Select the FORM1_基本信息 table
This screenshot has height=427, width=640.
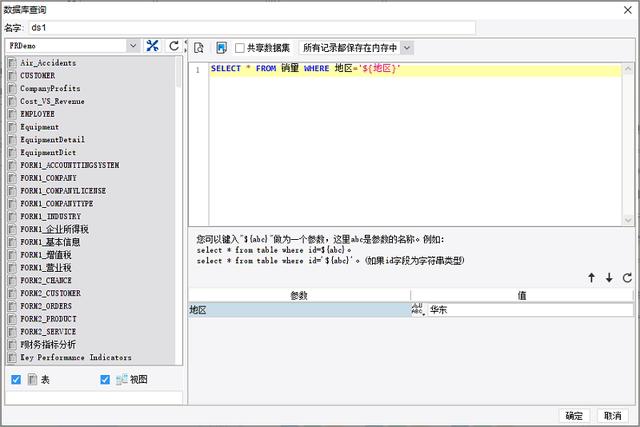click(50, 242)
